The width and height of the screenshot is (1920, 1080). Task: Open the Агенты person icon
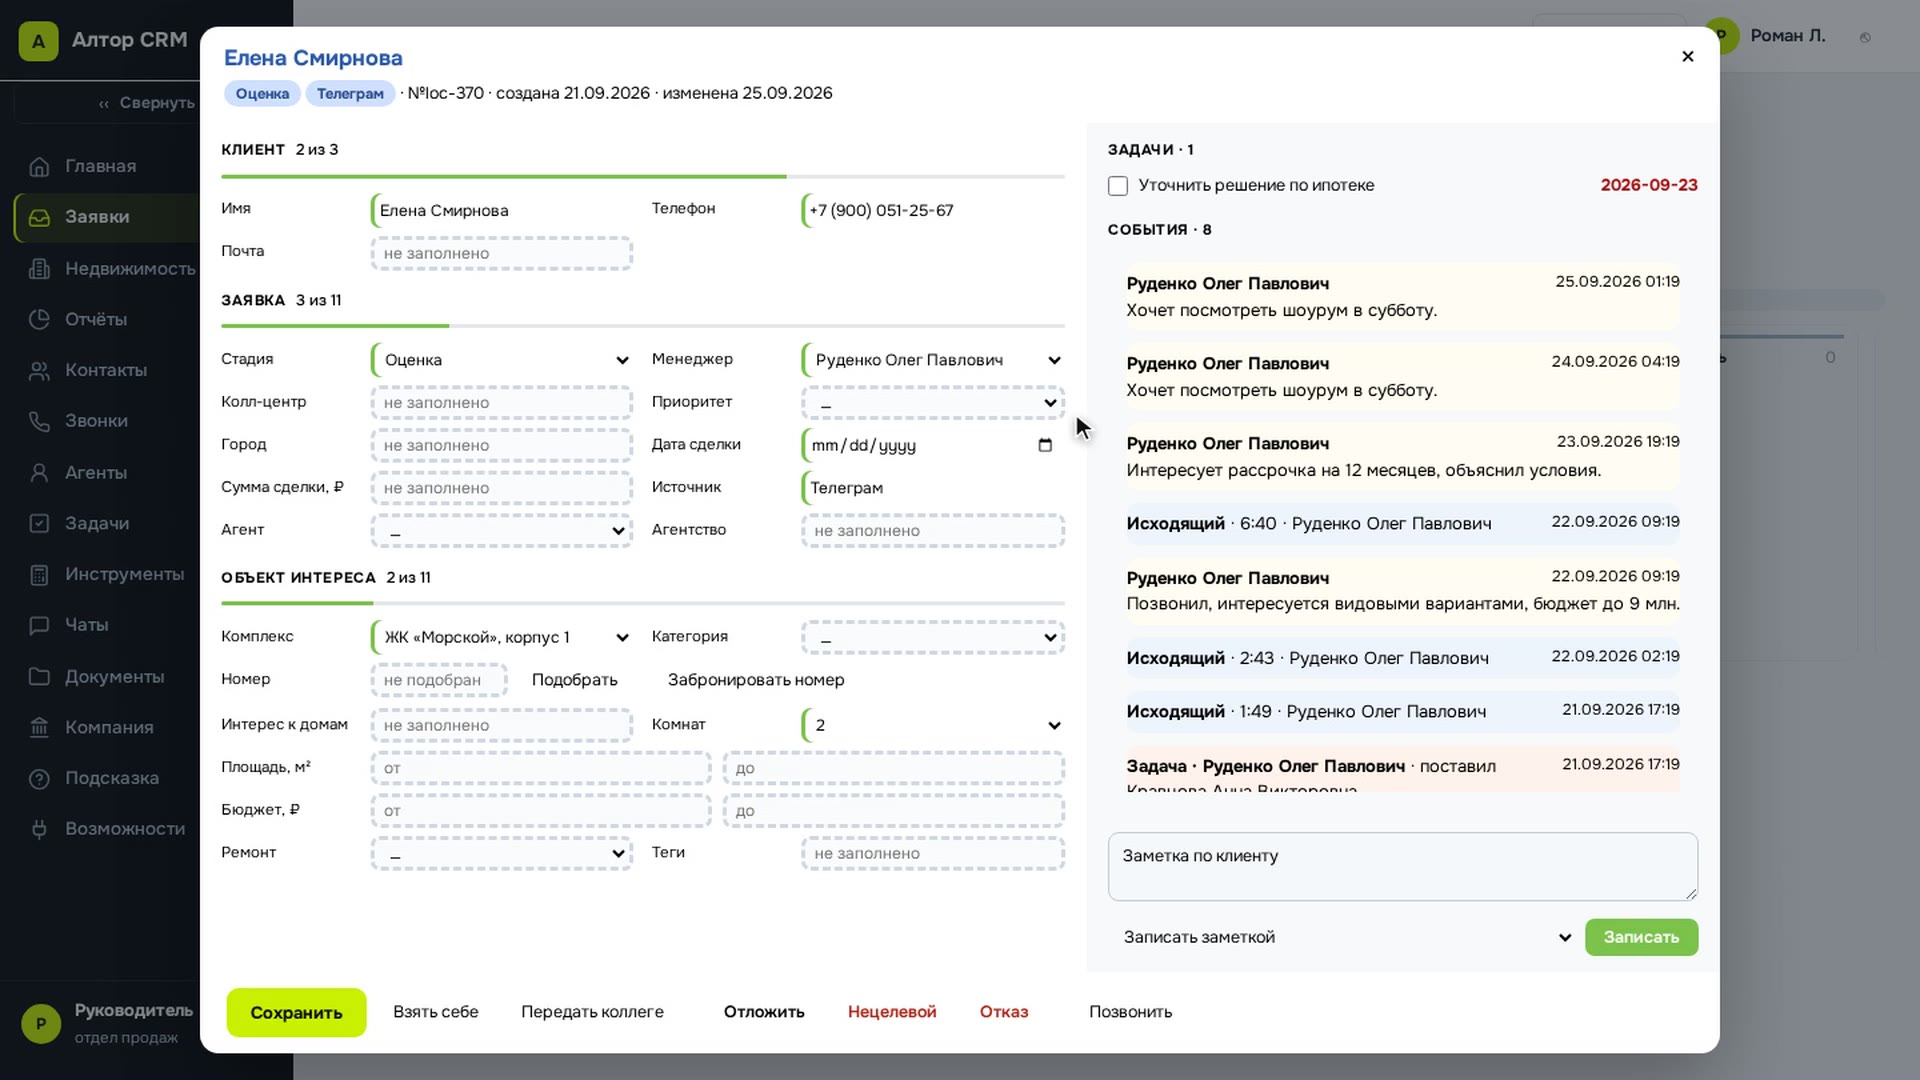[x=39, y=472]
